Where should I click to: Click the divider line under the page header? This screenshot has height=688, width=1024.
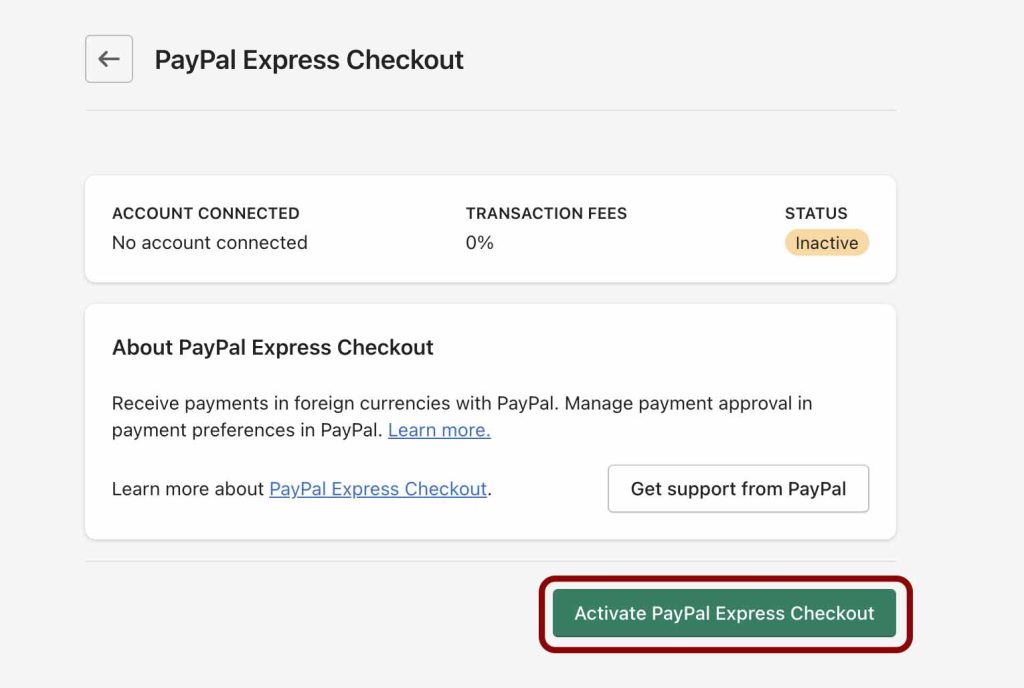(490, 110)
